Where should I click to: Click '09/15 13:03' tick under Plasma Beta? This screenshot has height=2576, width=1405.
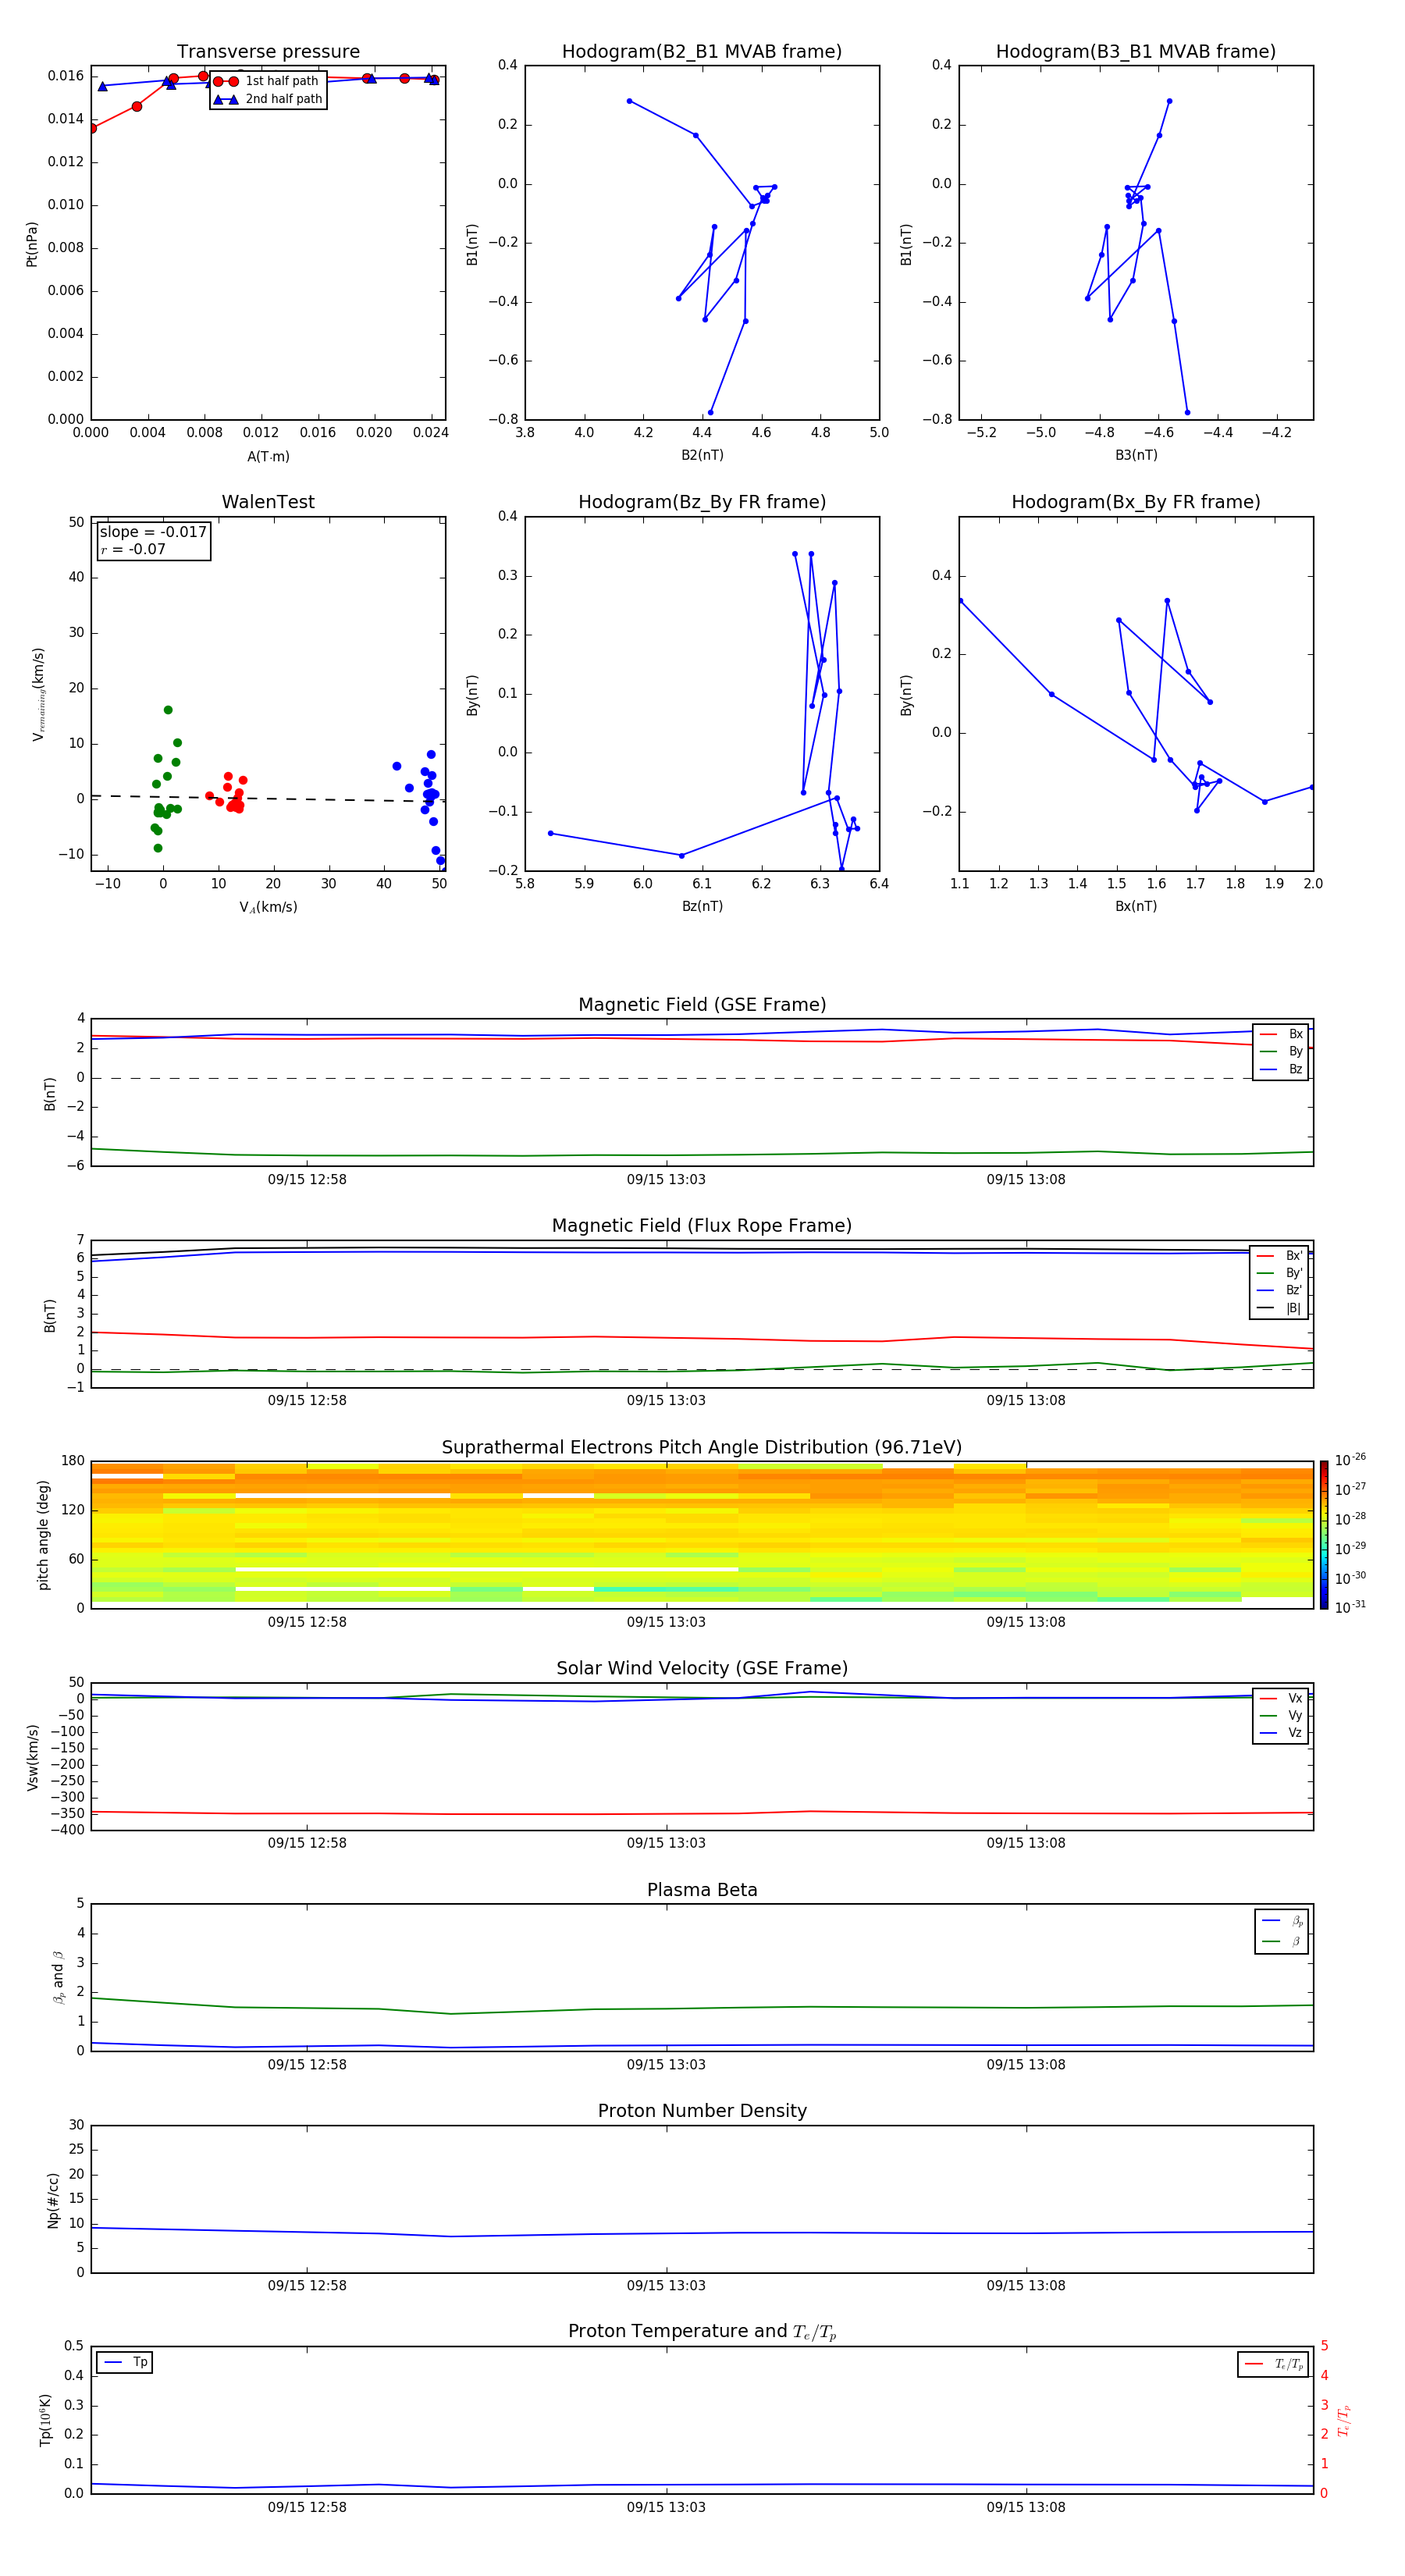[x=666, y=2064]
